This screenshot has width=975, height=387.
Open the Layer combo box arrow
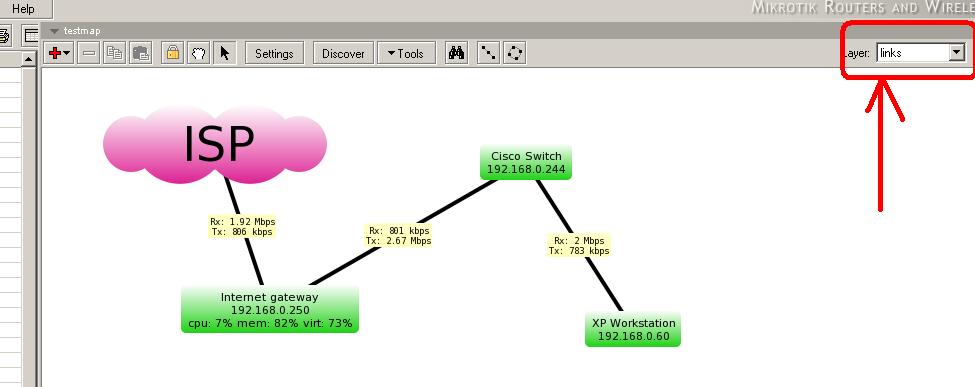pos(956,54)
